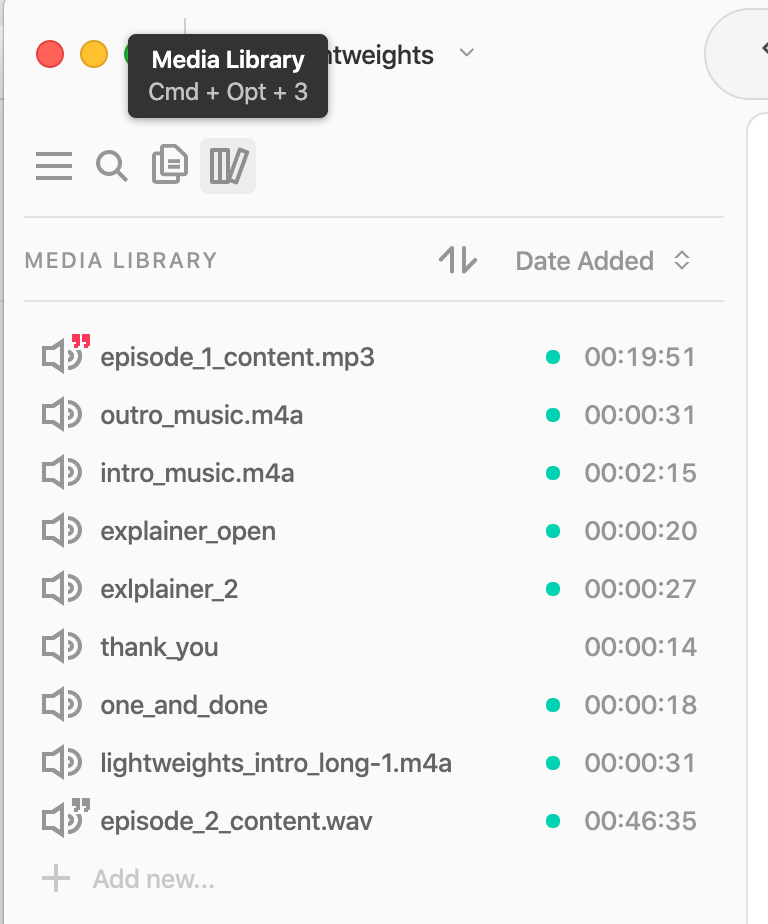
Task: Close the window with red button
Action: pyautogui.click(x=50, y=54)
